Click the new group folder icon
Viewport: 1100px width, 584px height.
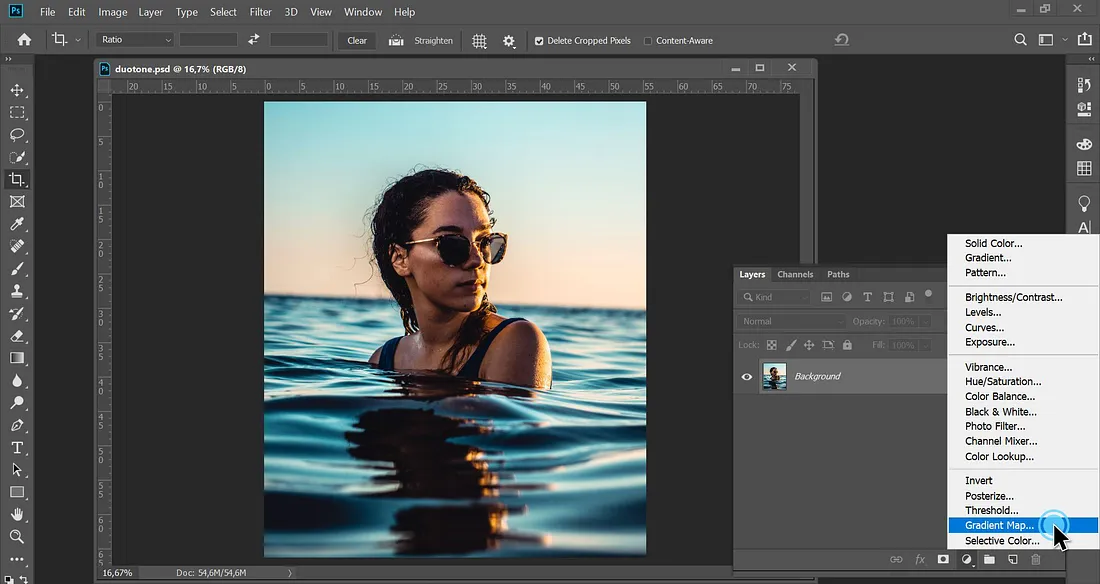(989, 559)
